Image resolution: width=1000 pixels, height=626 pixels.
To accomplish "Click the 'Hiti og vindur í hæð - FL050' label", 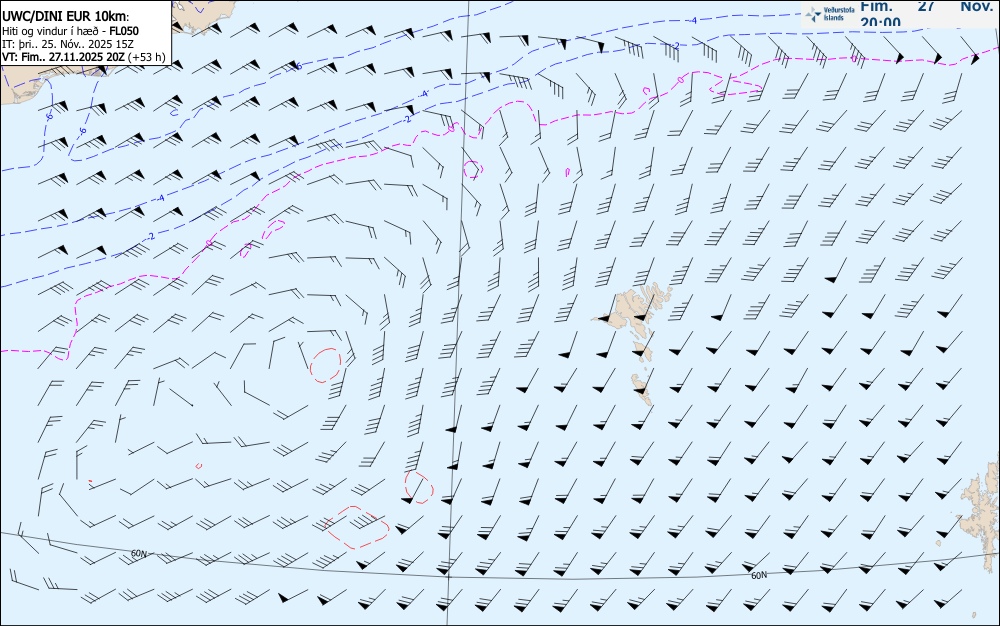I will [x=70, y=31].
